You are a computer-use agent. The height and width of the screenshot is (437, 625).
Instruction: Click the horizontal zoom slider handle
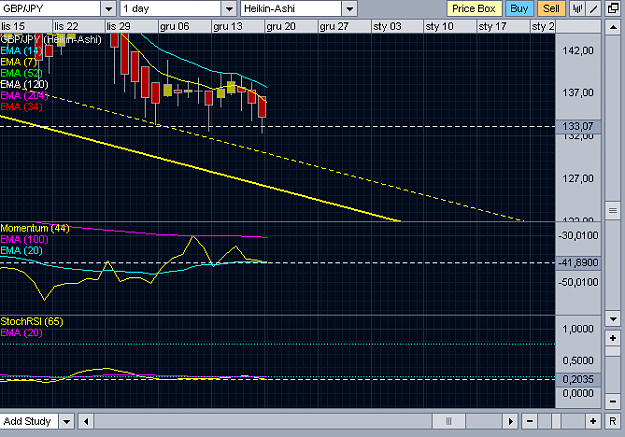pos(556,421)
